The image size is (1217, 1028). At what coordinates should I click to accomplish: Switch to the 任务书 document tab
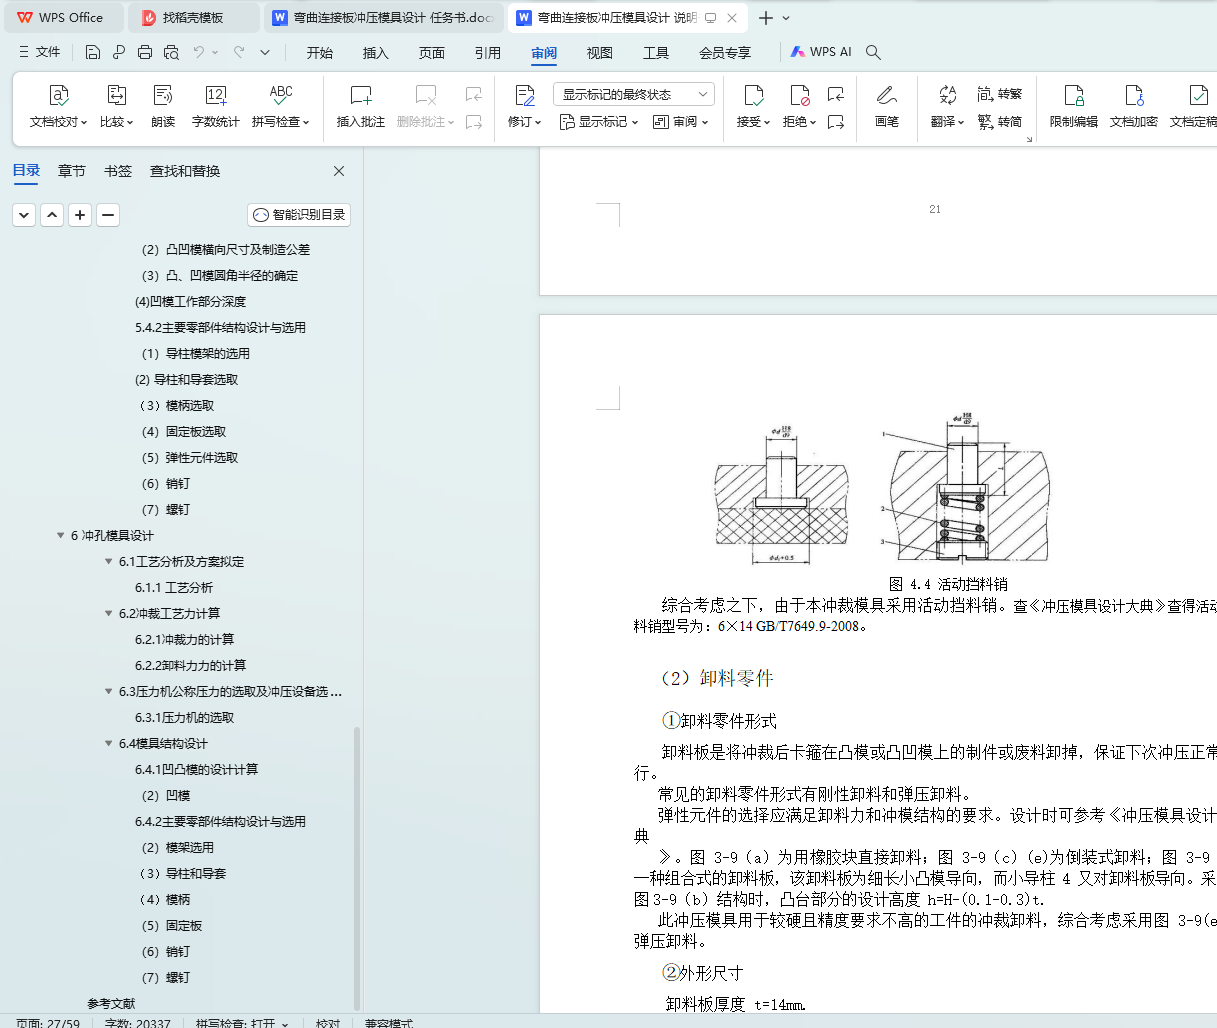(x=384, y=17)
